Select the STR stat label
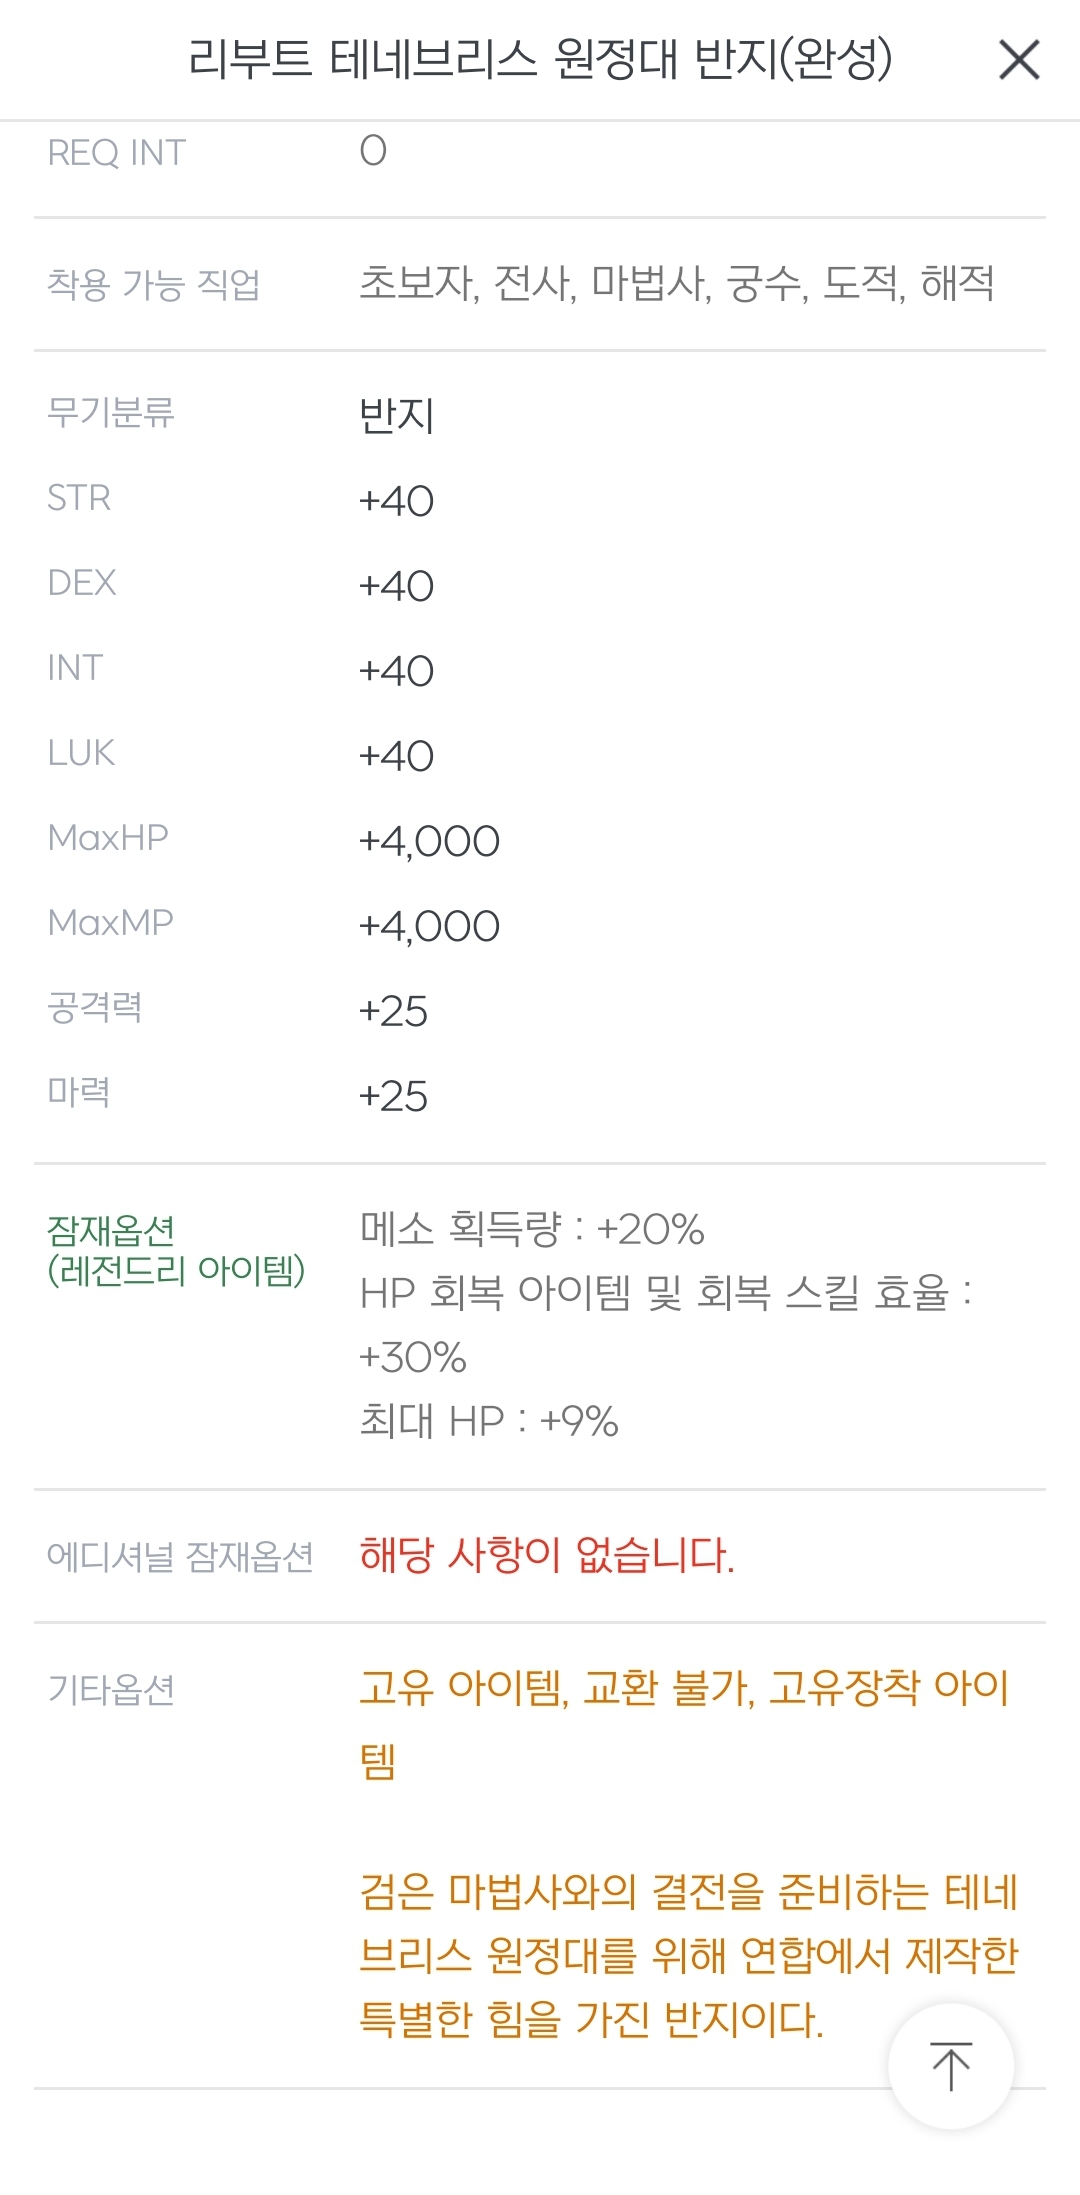Screen dimensions: 1080x2195 coord(79,498)
